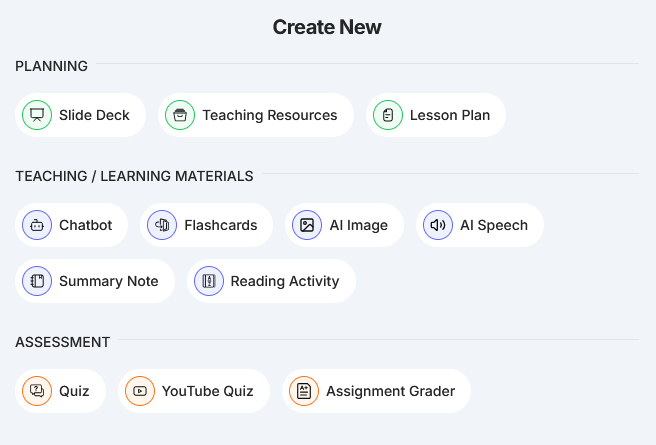Open the Lesson Plan creator
The width and height of the screenshot is (656, 445).
coord(450,115)
